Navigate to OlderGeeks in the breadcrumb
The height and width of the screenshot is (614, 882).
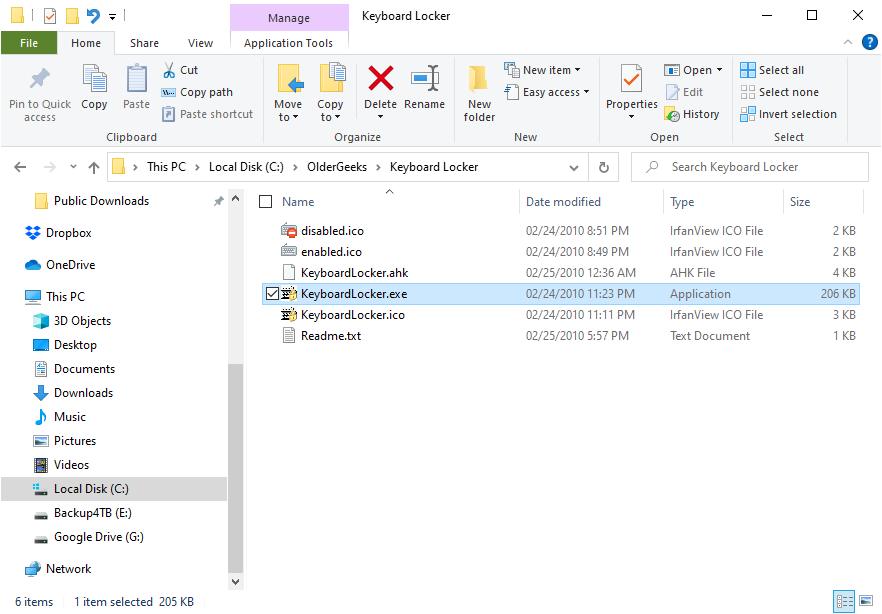pyautogui.click(x=336, y=167)
